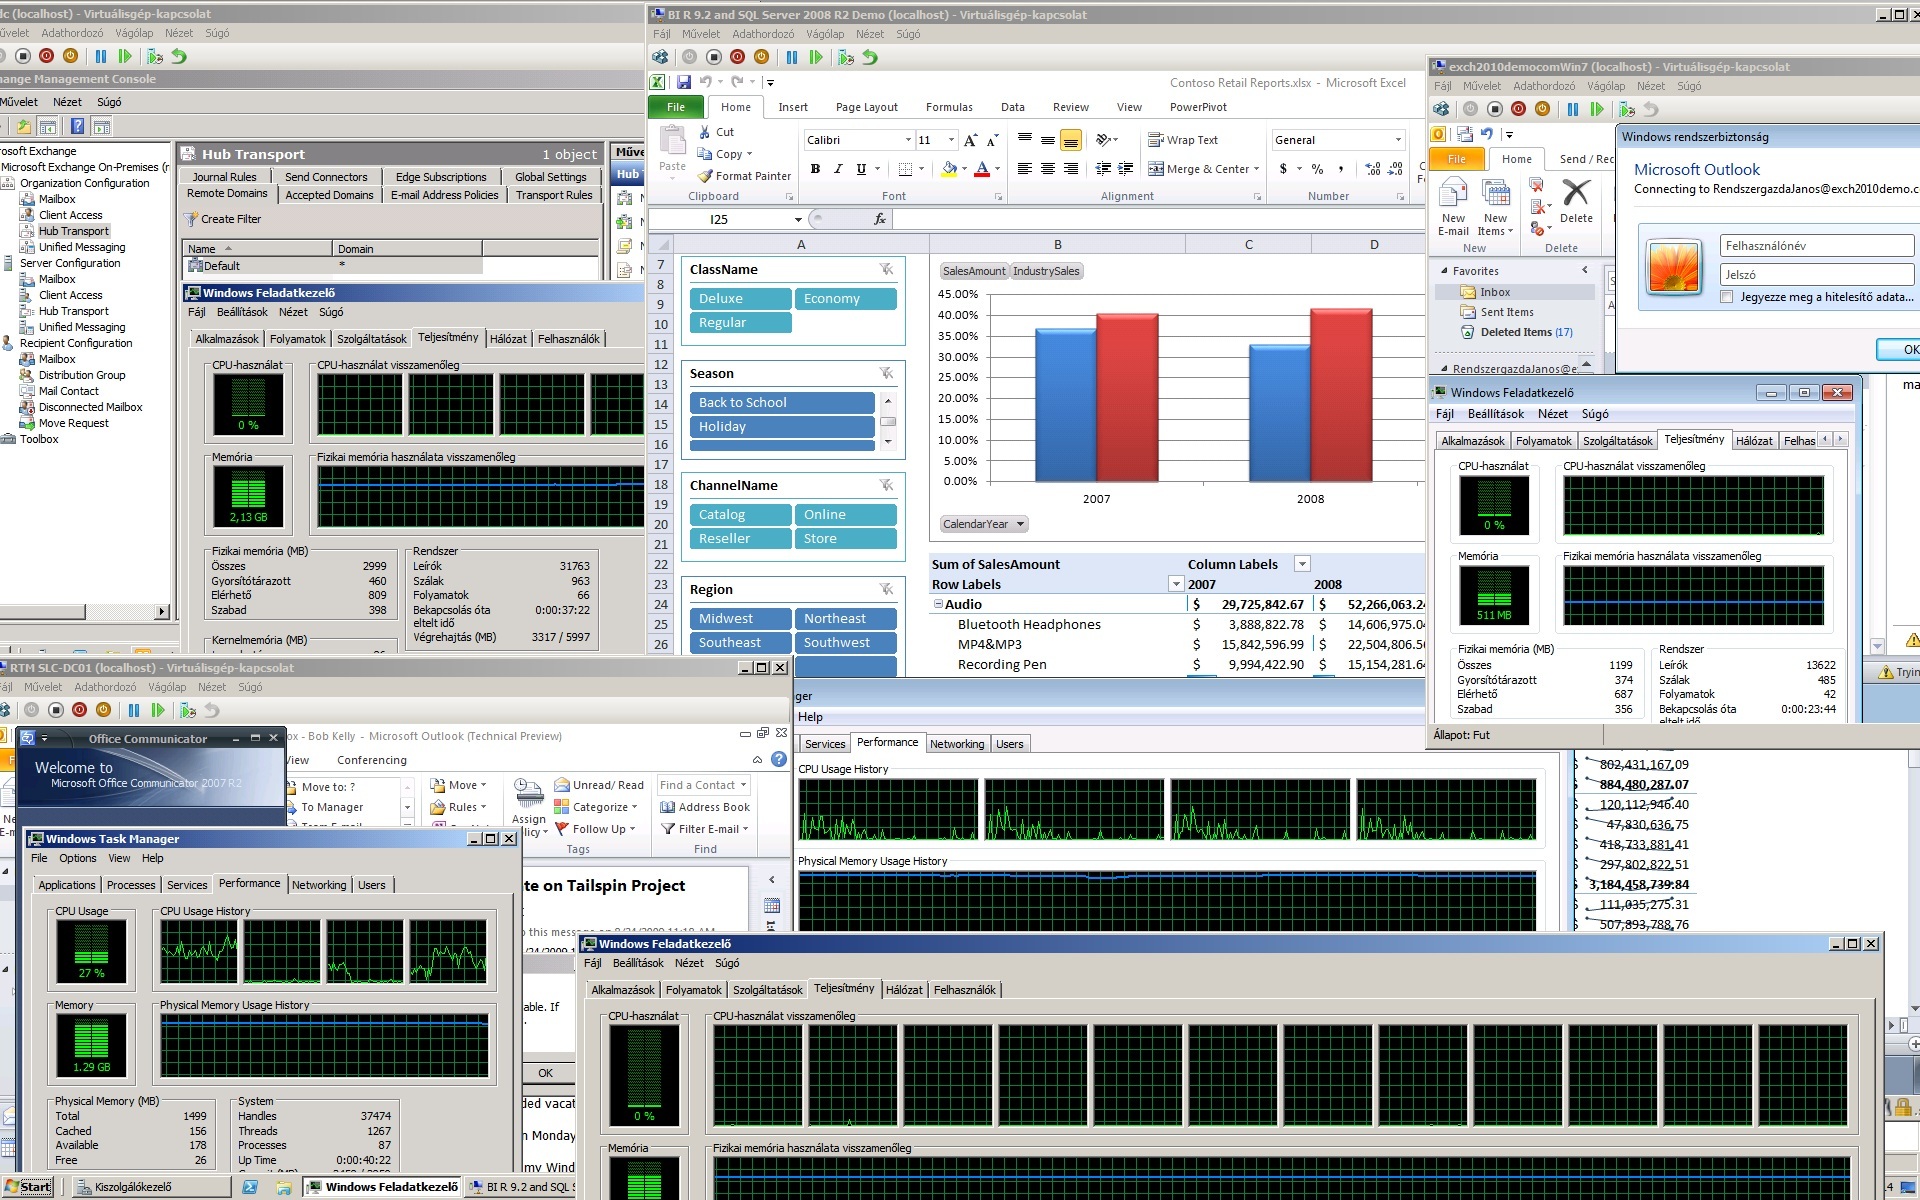Open the General number format dropdown
The height and width of the screenshot is (1200, 1920).
point(1398,140)
